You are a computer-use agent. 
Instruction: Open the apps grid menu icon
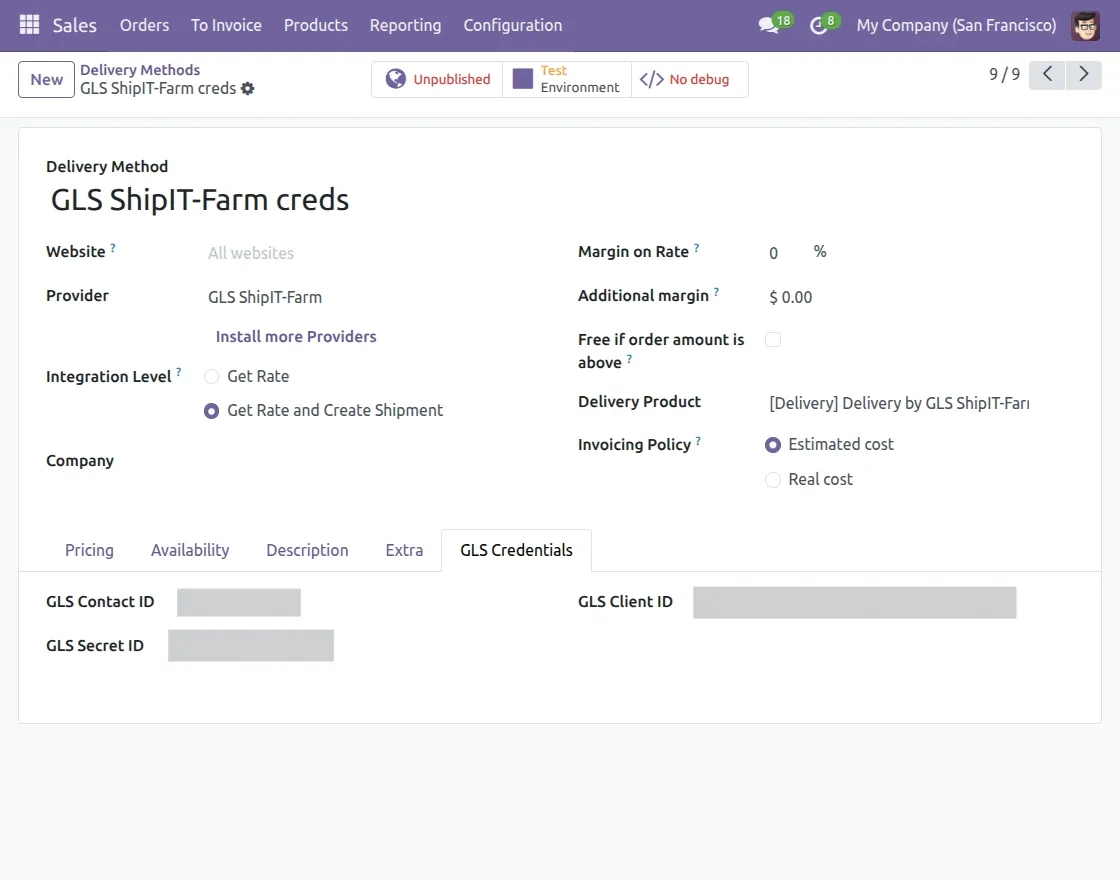29,25
